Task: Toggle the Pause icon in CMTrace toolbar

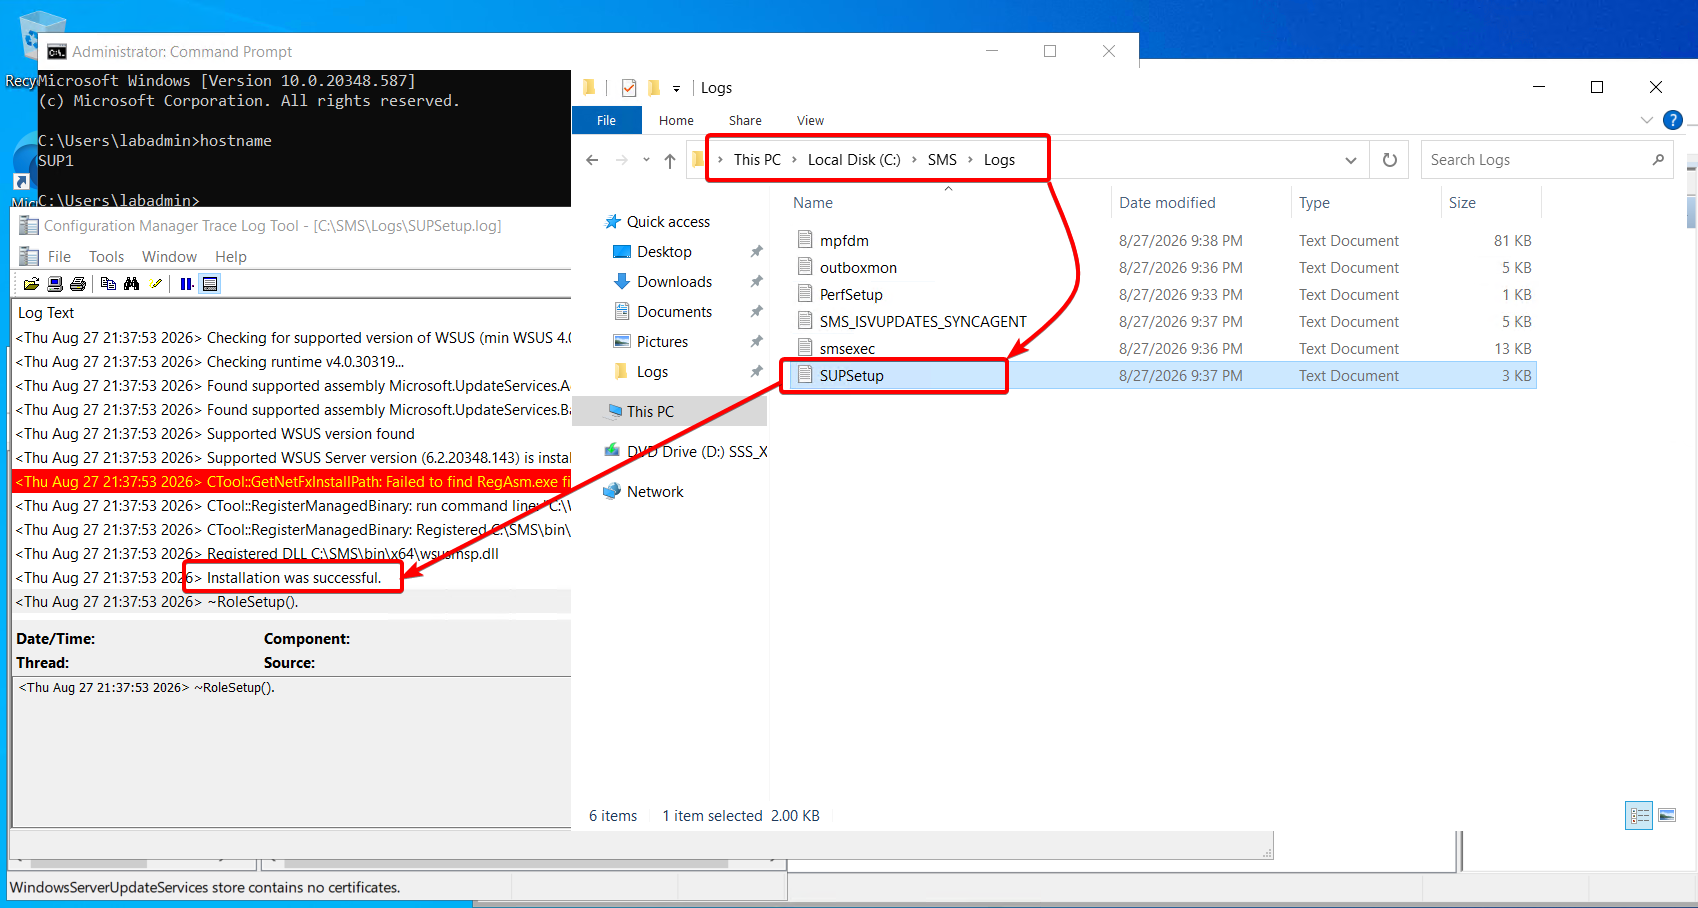Action: [187, 284]
